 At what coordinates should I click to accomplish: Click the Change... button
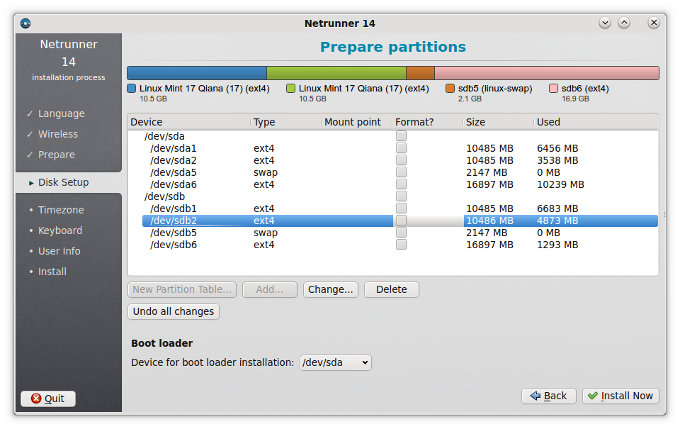click(331, 289)
